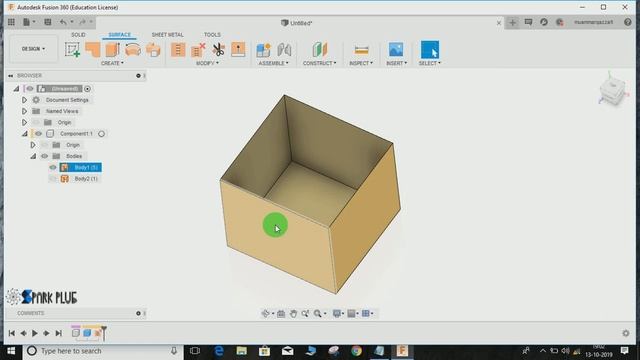Click the Undo arrow
The image size is (640, 360).
click(63, 22)
